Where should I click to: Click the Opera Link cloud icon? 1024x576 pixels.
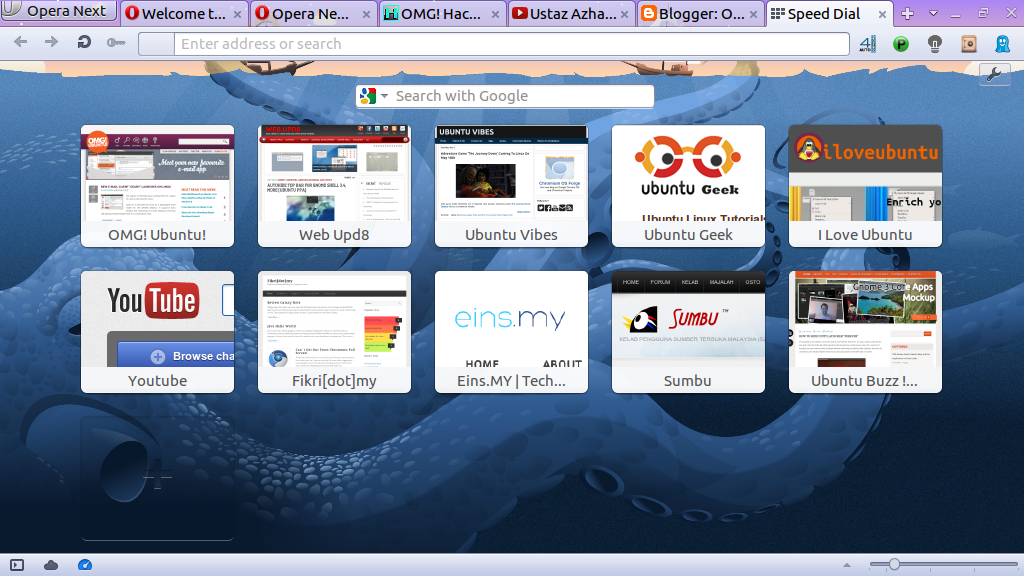pos(51,565)
